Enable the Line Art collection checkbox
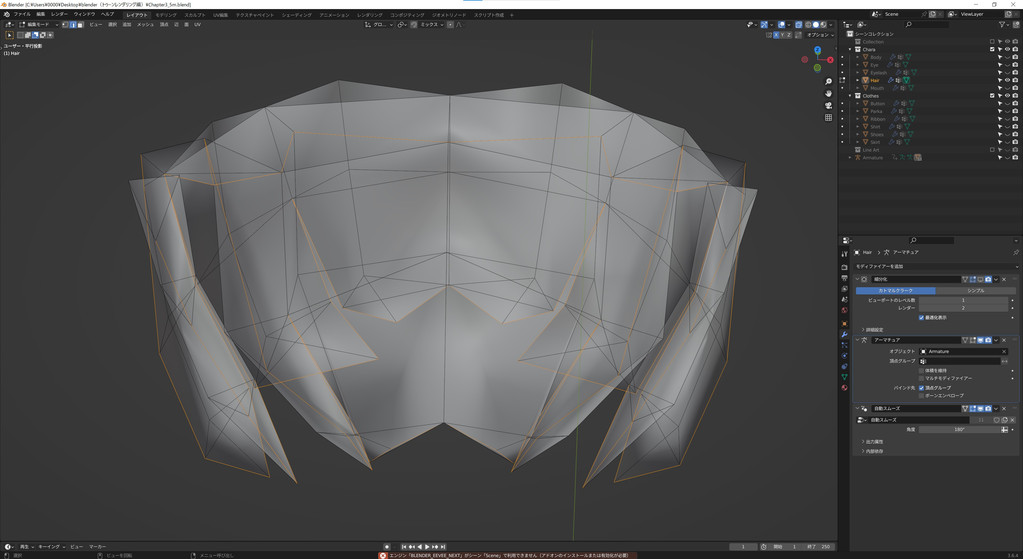 pos(992,149)
